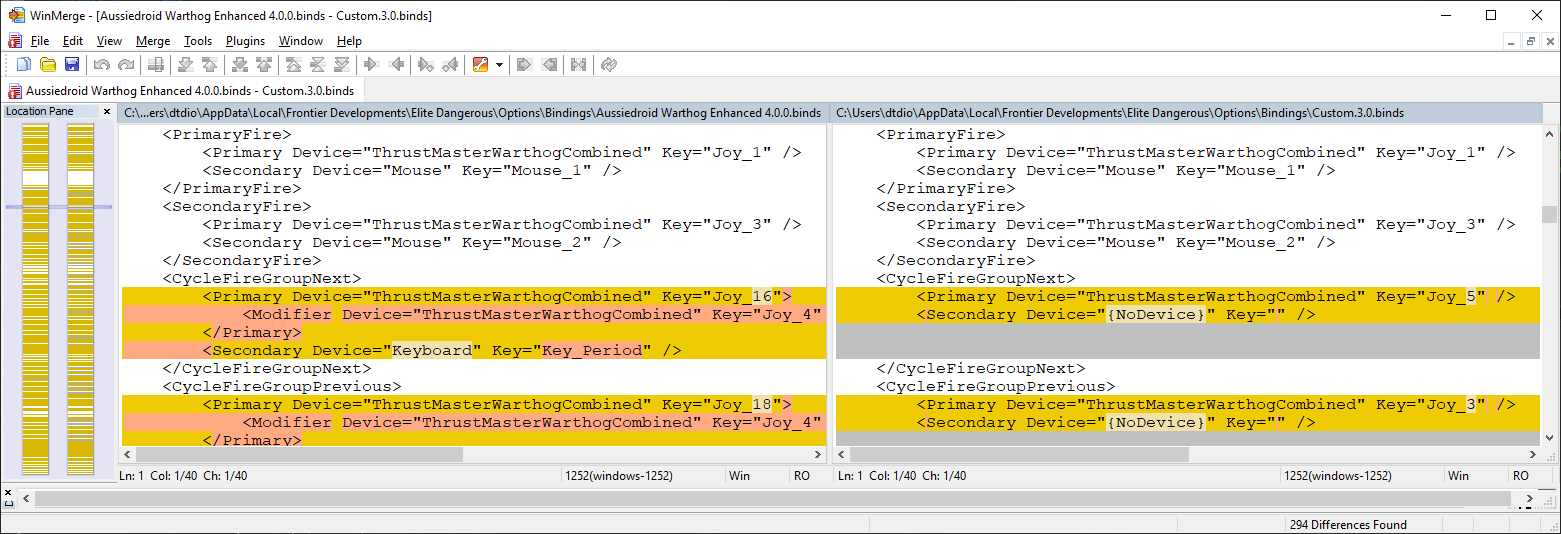Click the WinMerge document icon in the menu bar

pos(14,41)
